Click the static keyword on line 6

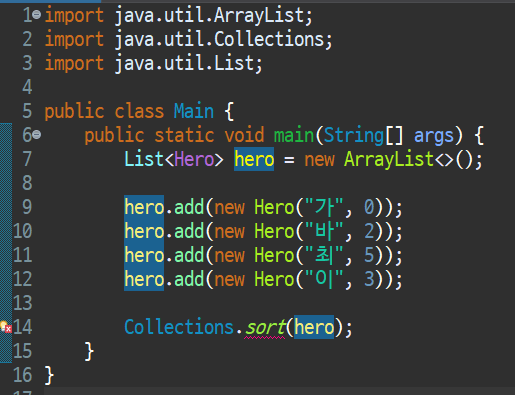click(x=184, y=135)
